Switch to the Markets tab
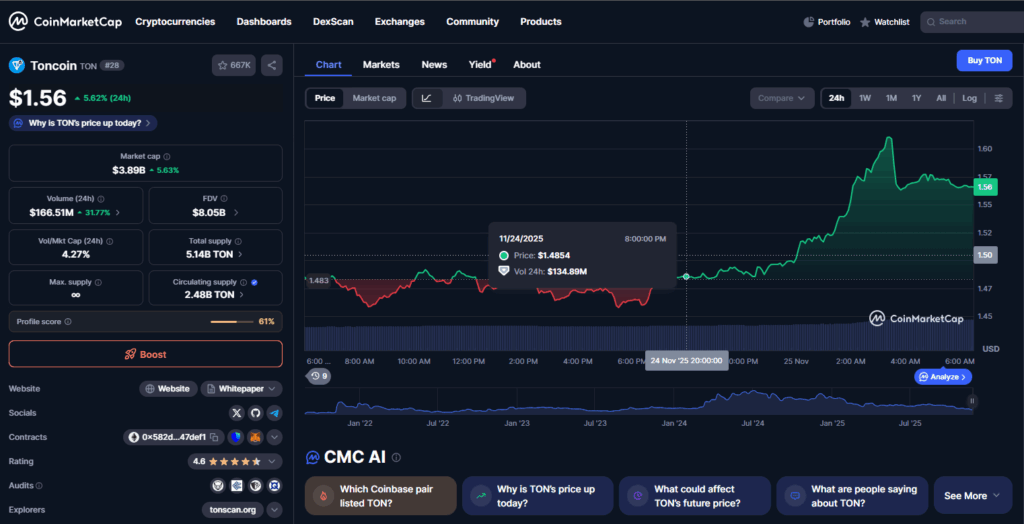Viewport: 1024px width, 524px height. tap(381, 65)
